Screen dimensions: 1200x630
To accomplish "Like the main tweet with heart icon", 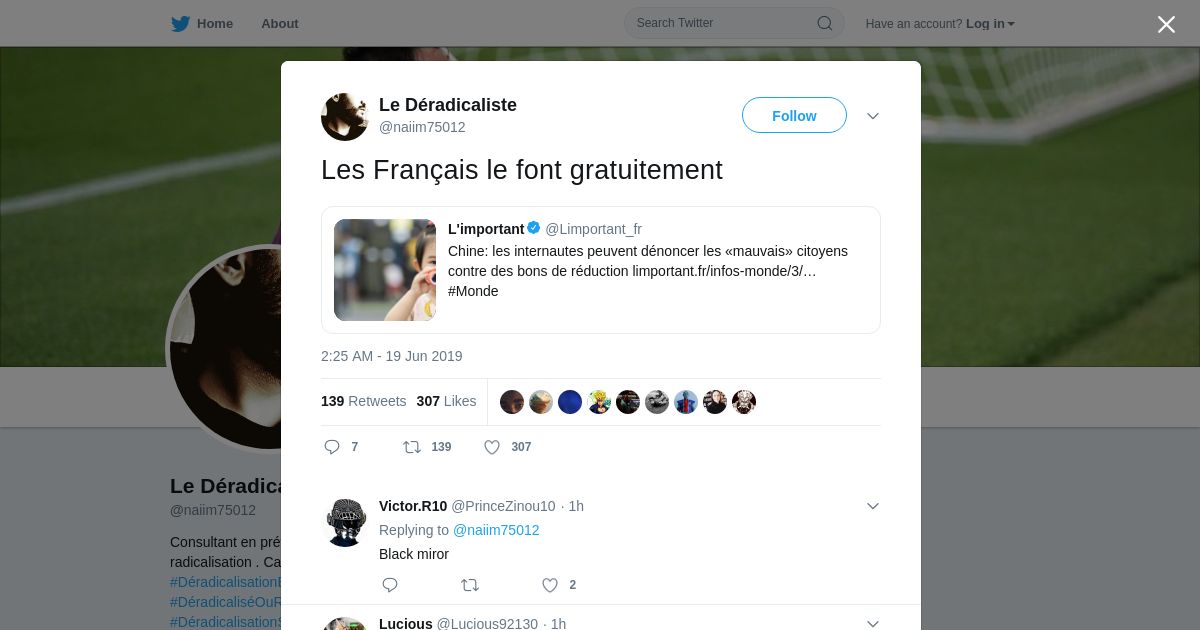I will tap(492, 447).
